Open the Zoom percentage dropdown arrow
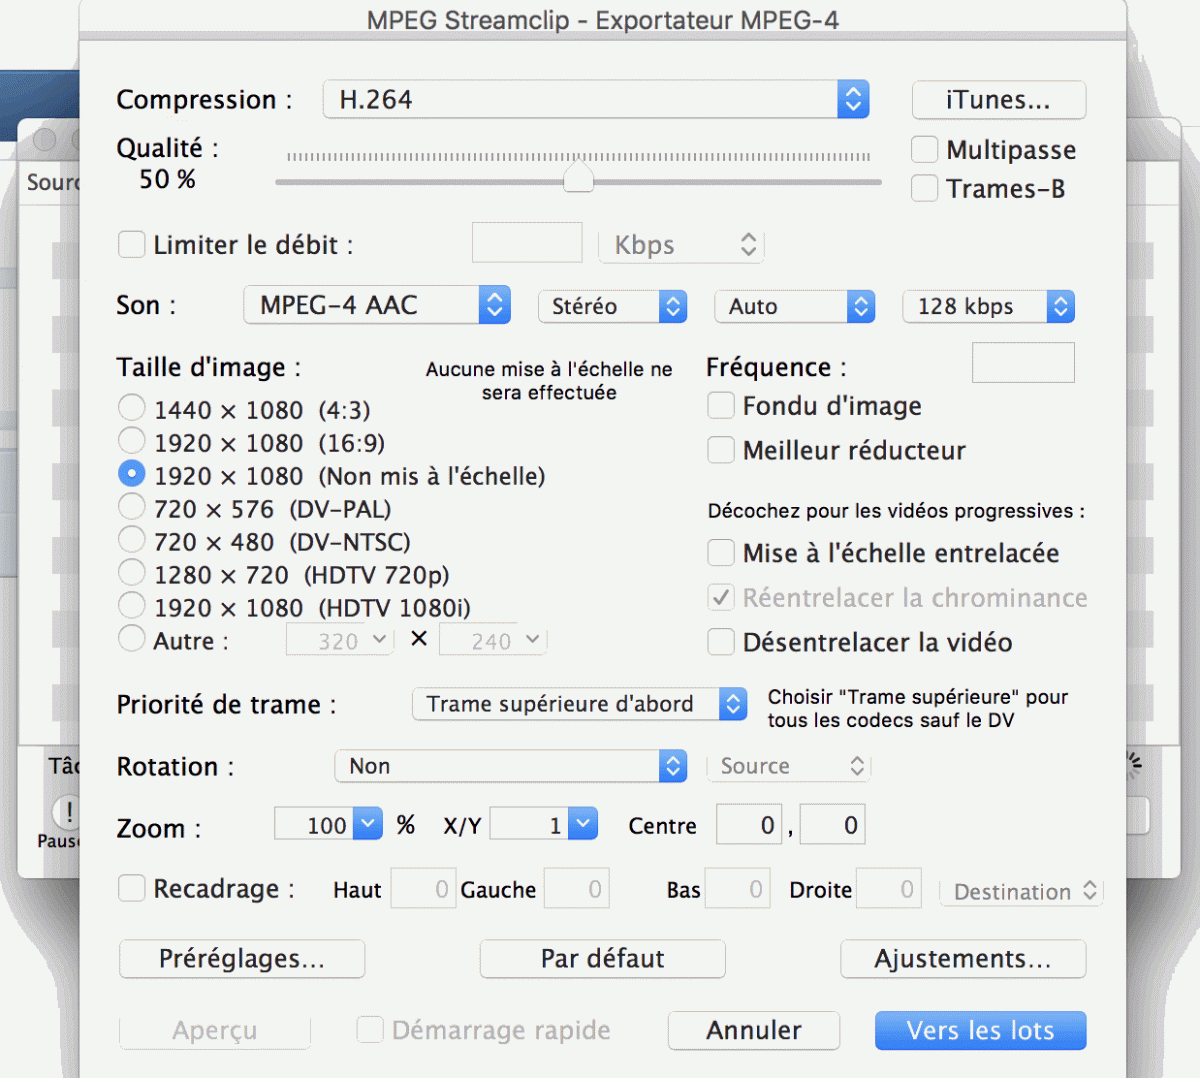This screenshot has height=1078, width=1200. coord(369,824)
